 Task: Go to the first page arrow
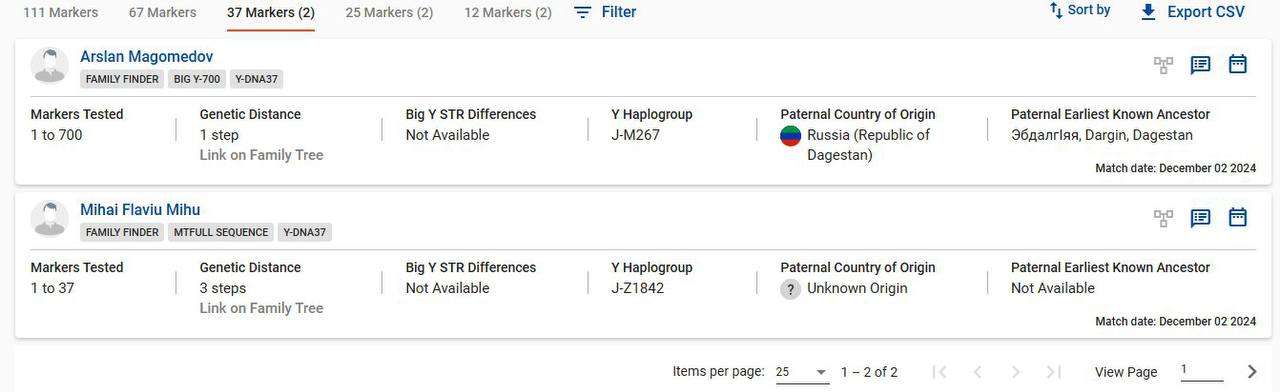coord(939,372)
